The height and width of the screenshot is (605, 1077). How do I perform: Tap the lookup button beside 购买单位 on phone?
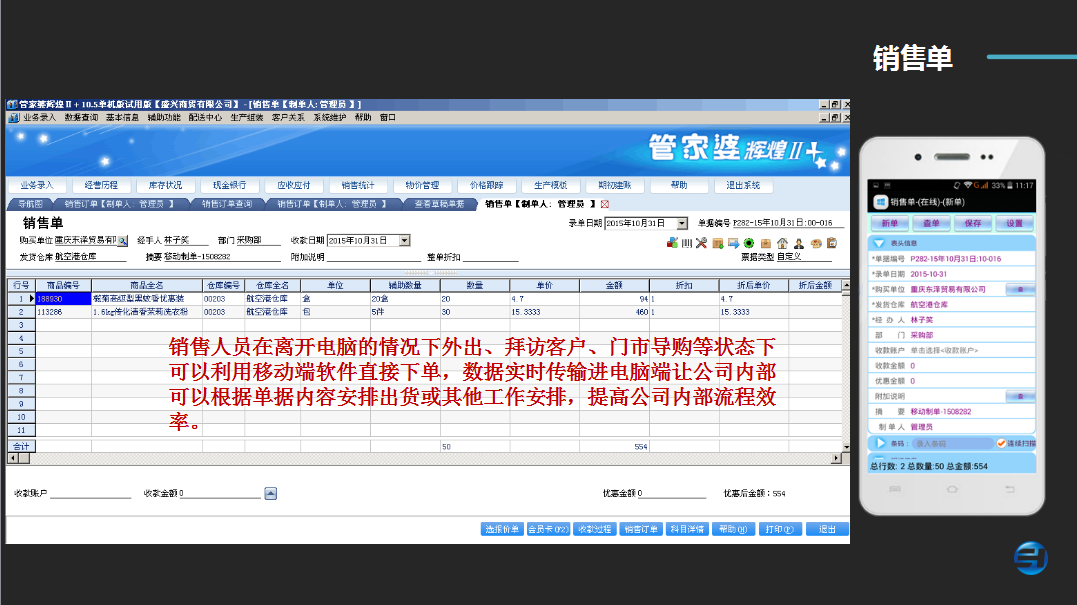[x=1020, y=289]
